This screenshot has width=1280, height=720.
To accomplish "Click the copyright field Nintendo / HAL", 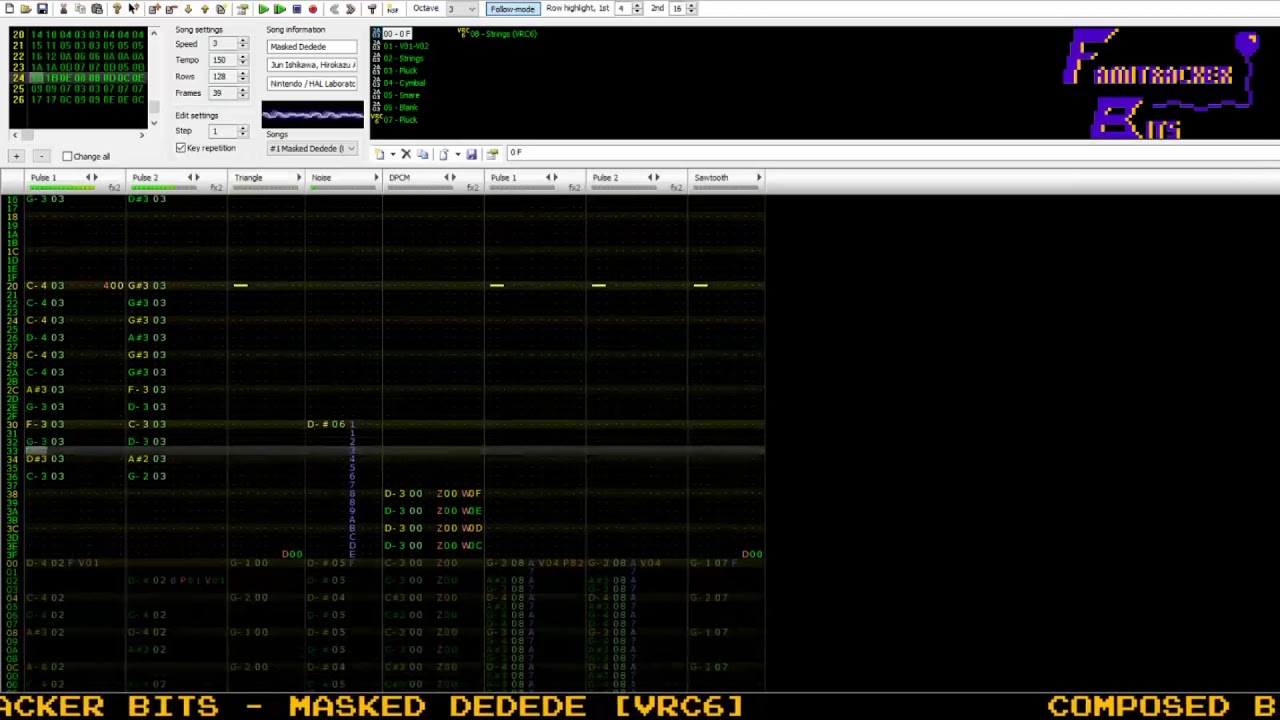I will [312, 84].
